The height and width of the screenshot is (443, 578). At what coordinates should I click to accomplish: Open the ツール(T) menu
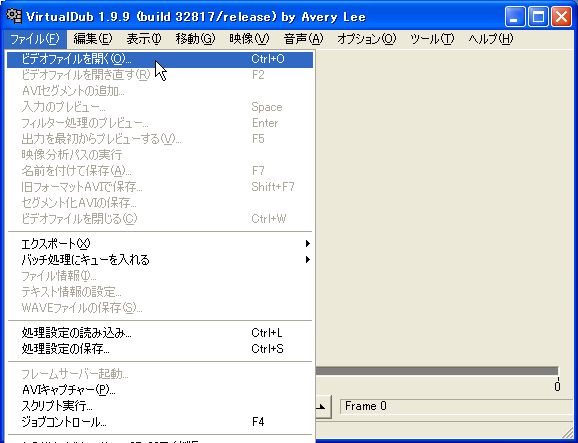pos(432,39)
